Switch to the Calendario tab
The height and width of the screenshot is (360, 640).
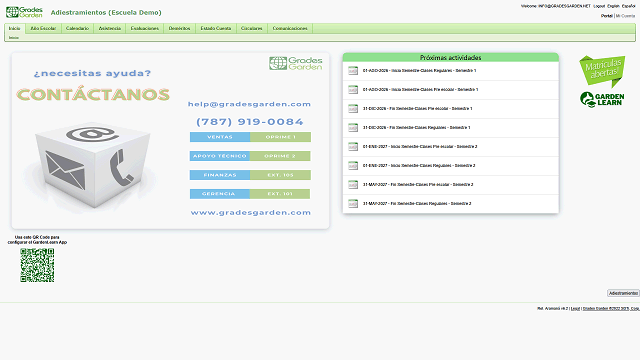pyautogui.click(x=77, y=28)
